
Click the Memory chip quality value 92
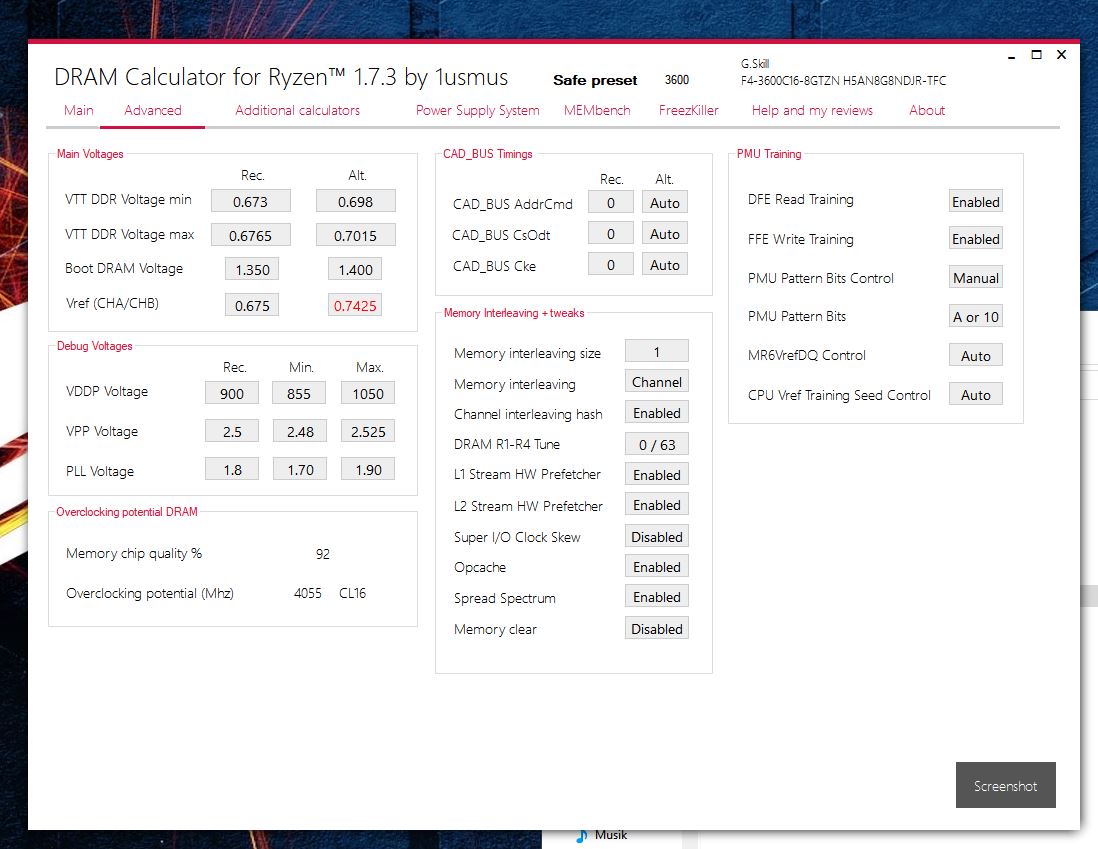pos(322,554)
